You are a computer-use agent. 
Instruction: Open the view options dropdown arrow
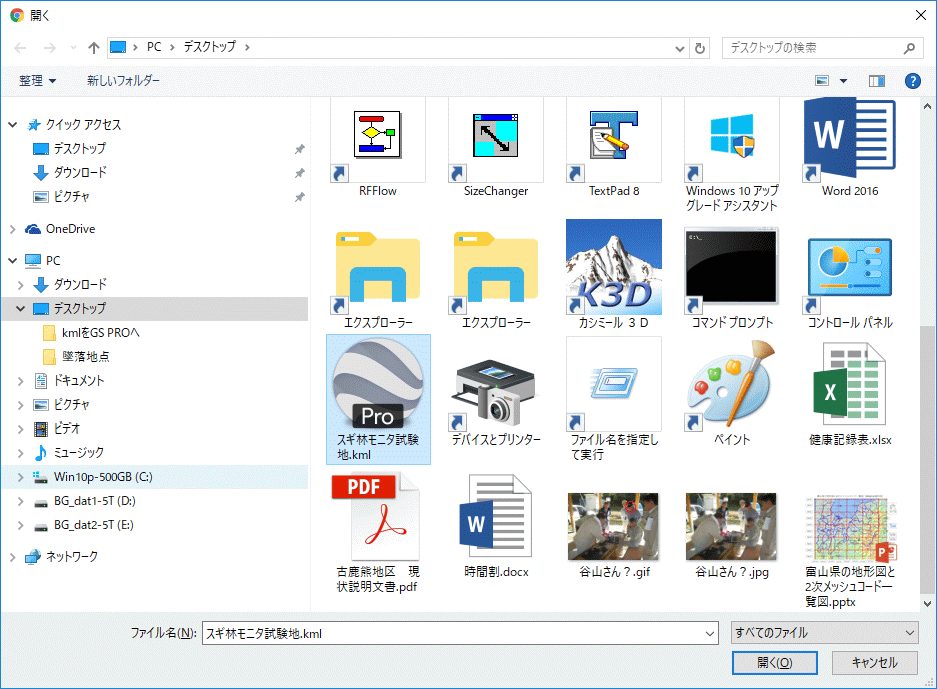point(843,81)
